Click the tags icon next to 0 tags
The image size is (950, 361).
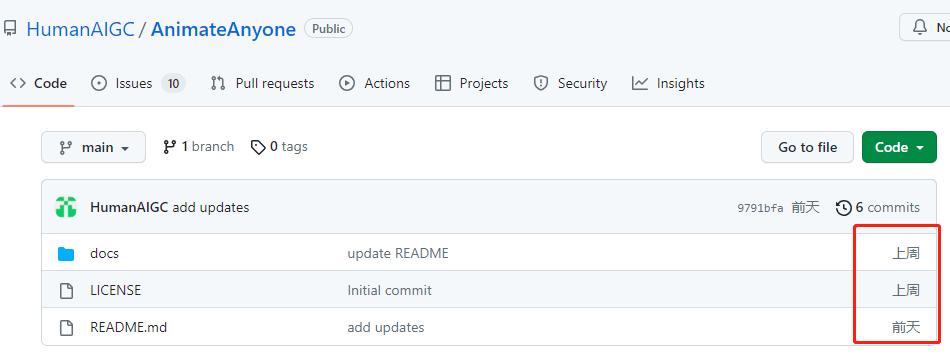pyautogui.click(x=258, y=147)
